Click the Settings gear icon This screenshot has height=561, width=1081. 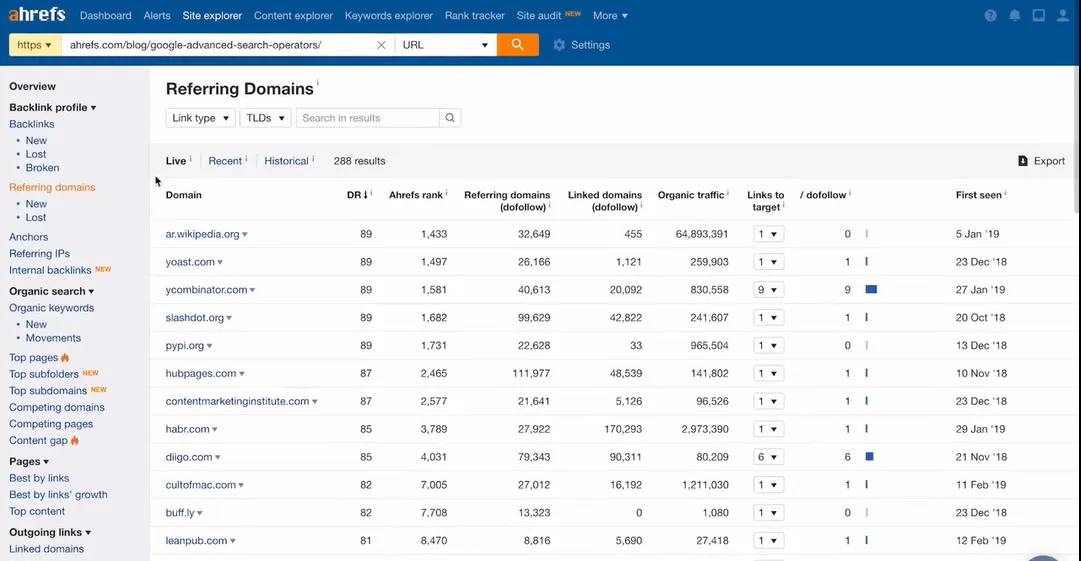coord(559,45)
